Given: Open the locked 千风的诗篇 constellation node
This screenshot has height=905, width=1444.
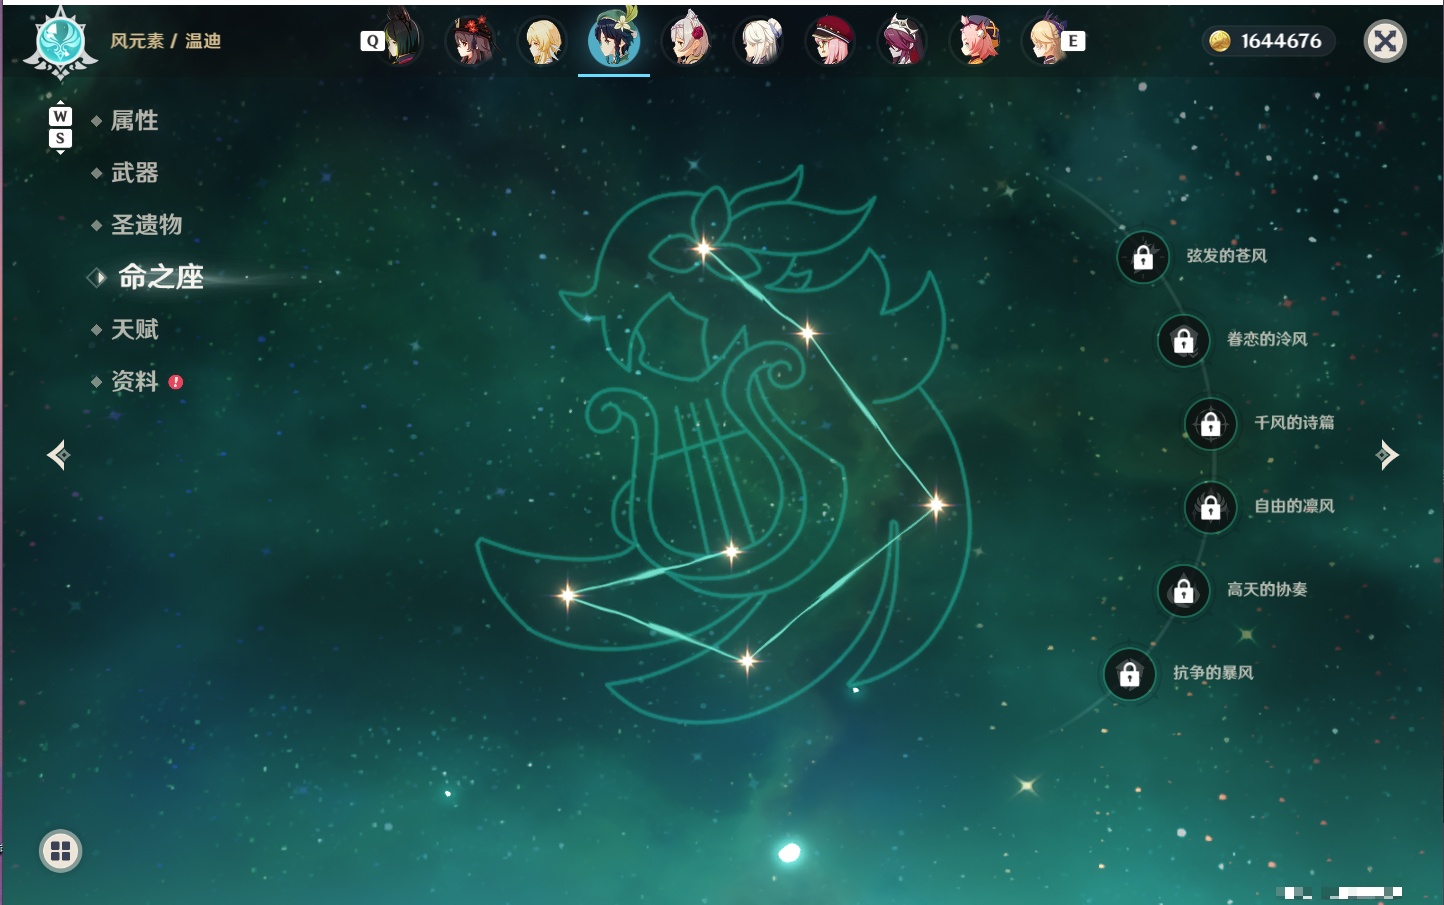Looking at the screenshot, I should (1211, 424).
